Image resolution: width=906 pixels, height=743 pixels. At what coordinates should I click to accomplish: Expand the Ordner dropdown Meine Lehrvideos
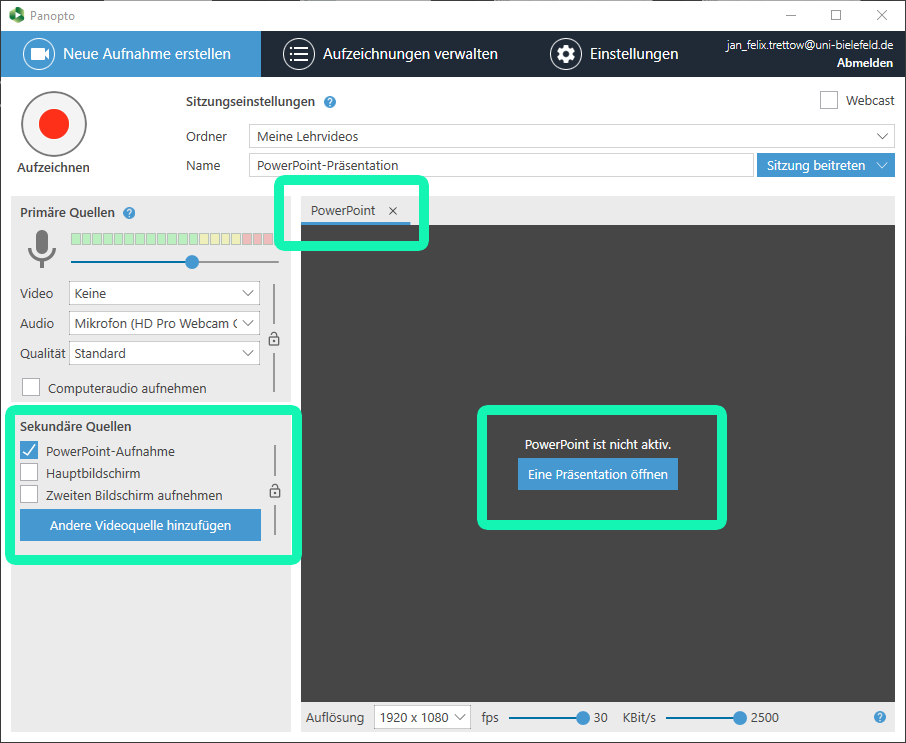point(571,136)
